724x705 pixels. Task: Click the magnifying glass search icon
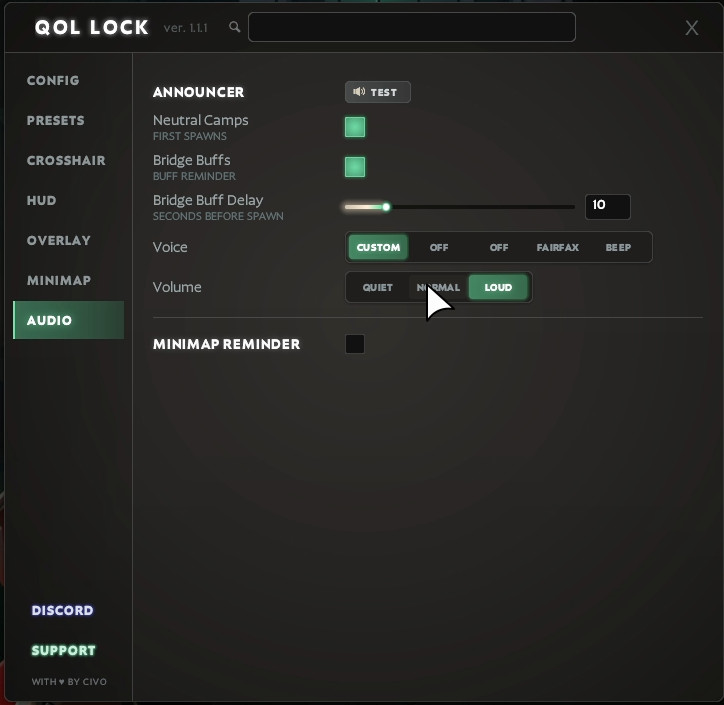coord(235,27)
